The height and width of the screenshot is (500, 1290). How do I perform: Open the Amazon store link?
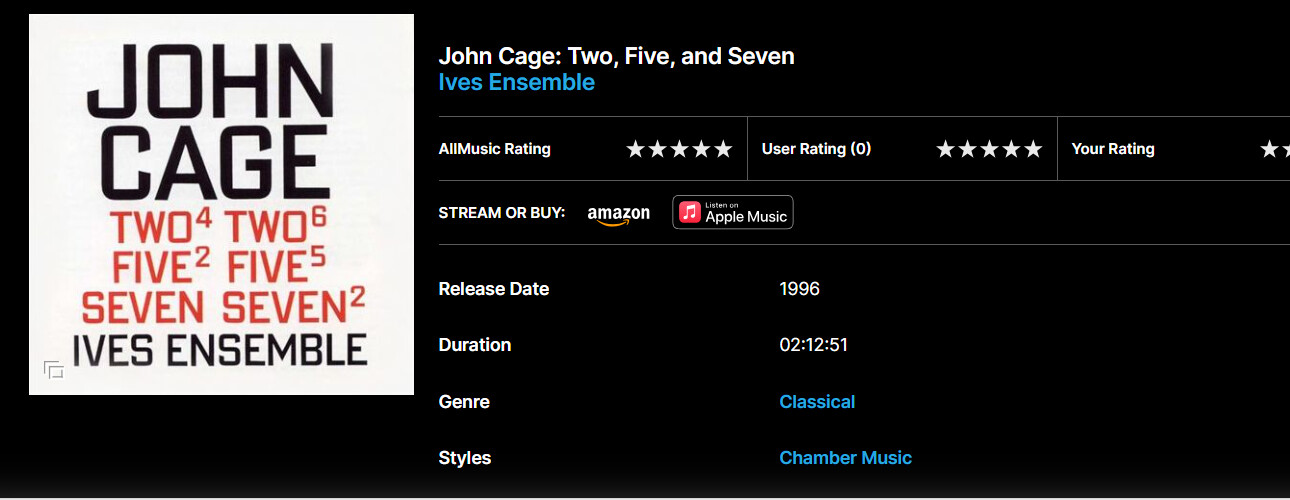click(x=618, y=214)
